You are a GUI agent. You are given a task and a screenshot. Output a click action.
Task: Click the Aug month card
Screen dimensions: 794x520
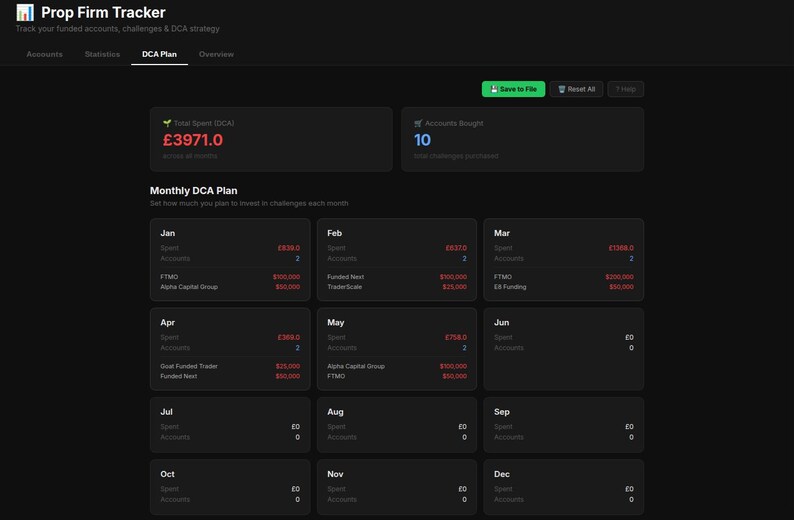[x=397, y=425]
